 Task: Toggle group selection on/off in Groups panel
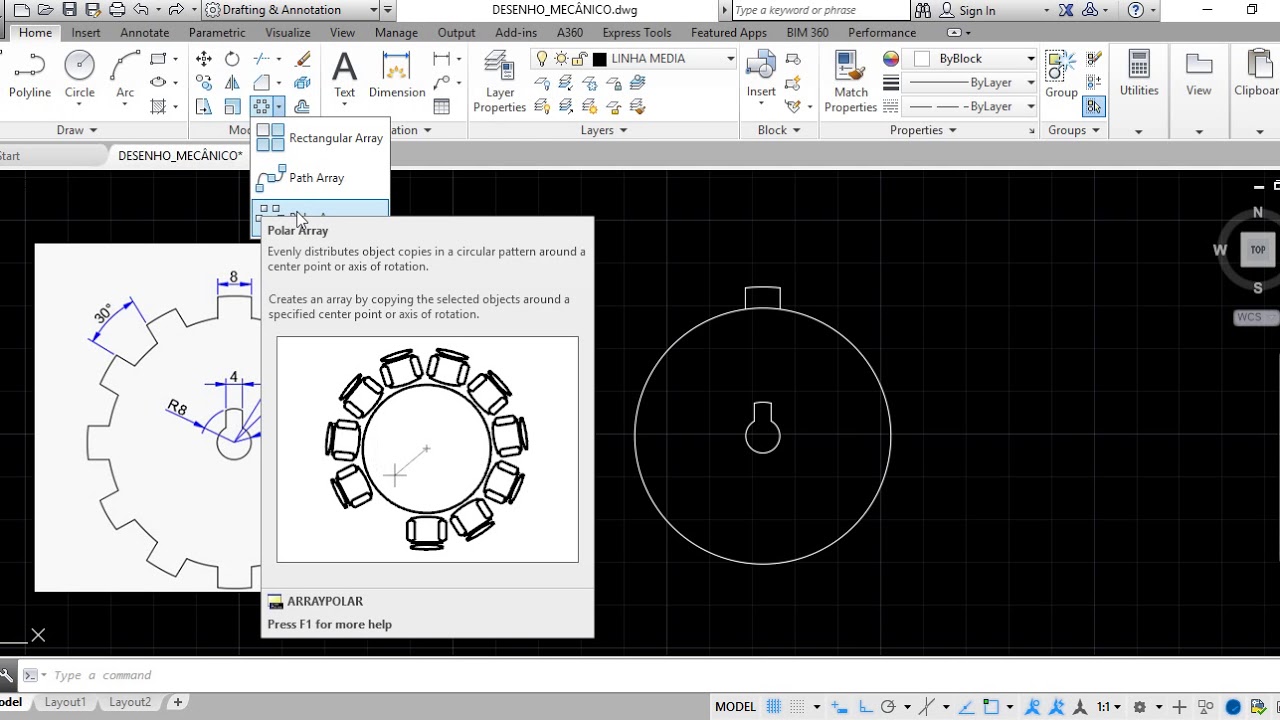(1094, 107)
